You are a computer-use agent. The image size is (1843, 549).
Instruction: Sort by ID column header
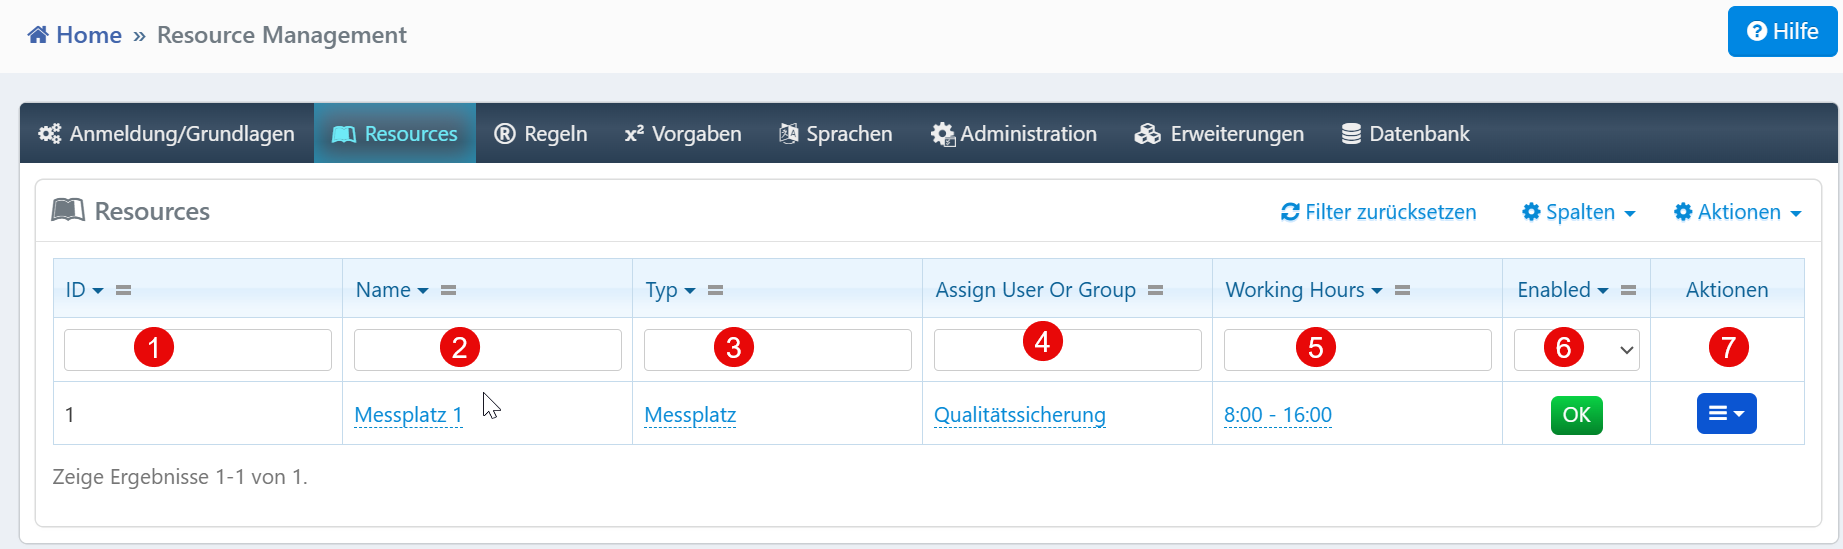[x=84, y=290]
